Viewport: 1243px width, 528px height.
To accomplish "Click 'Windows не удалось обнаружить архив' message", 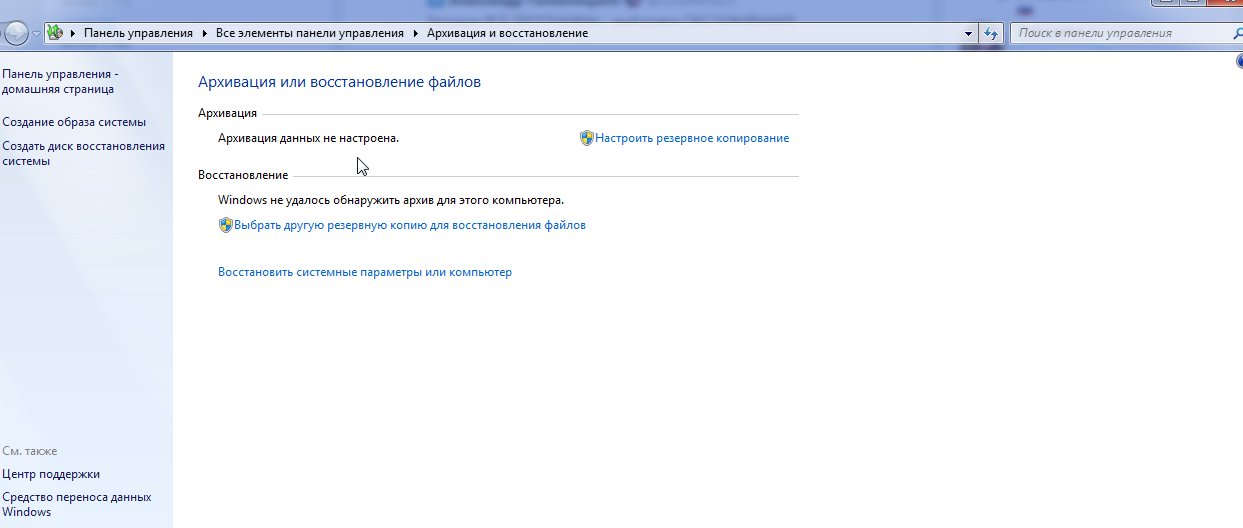I will [391, 200].
